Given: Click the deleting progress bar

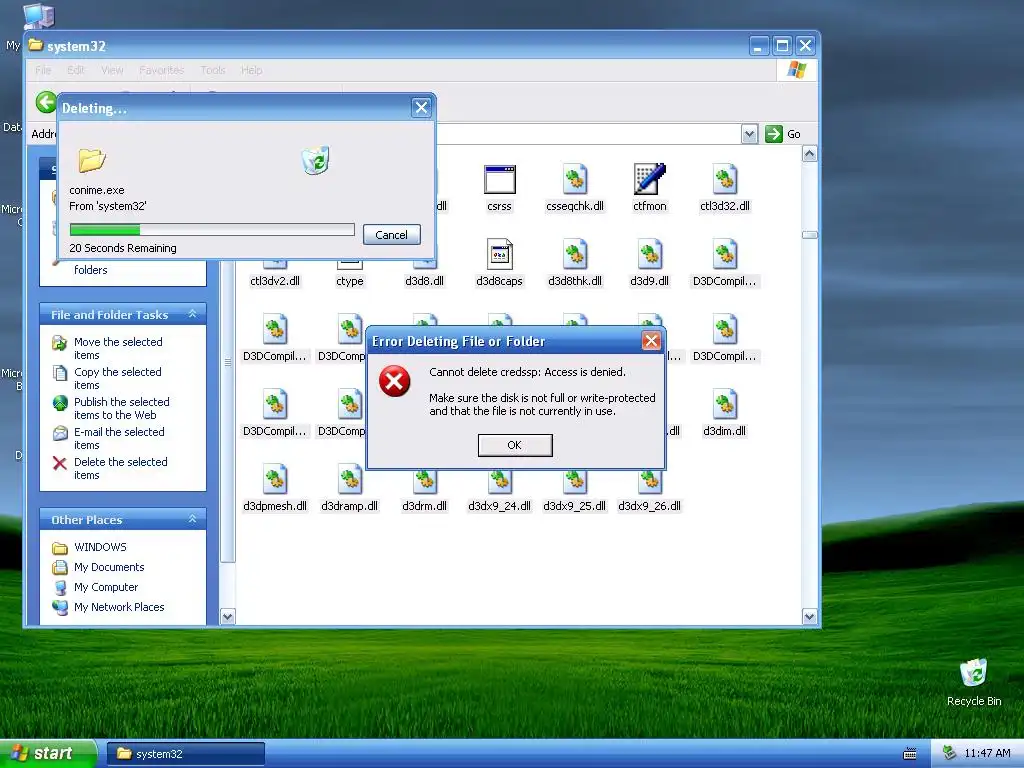Looking at the screenshot, I should (x=212, y=229).
